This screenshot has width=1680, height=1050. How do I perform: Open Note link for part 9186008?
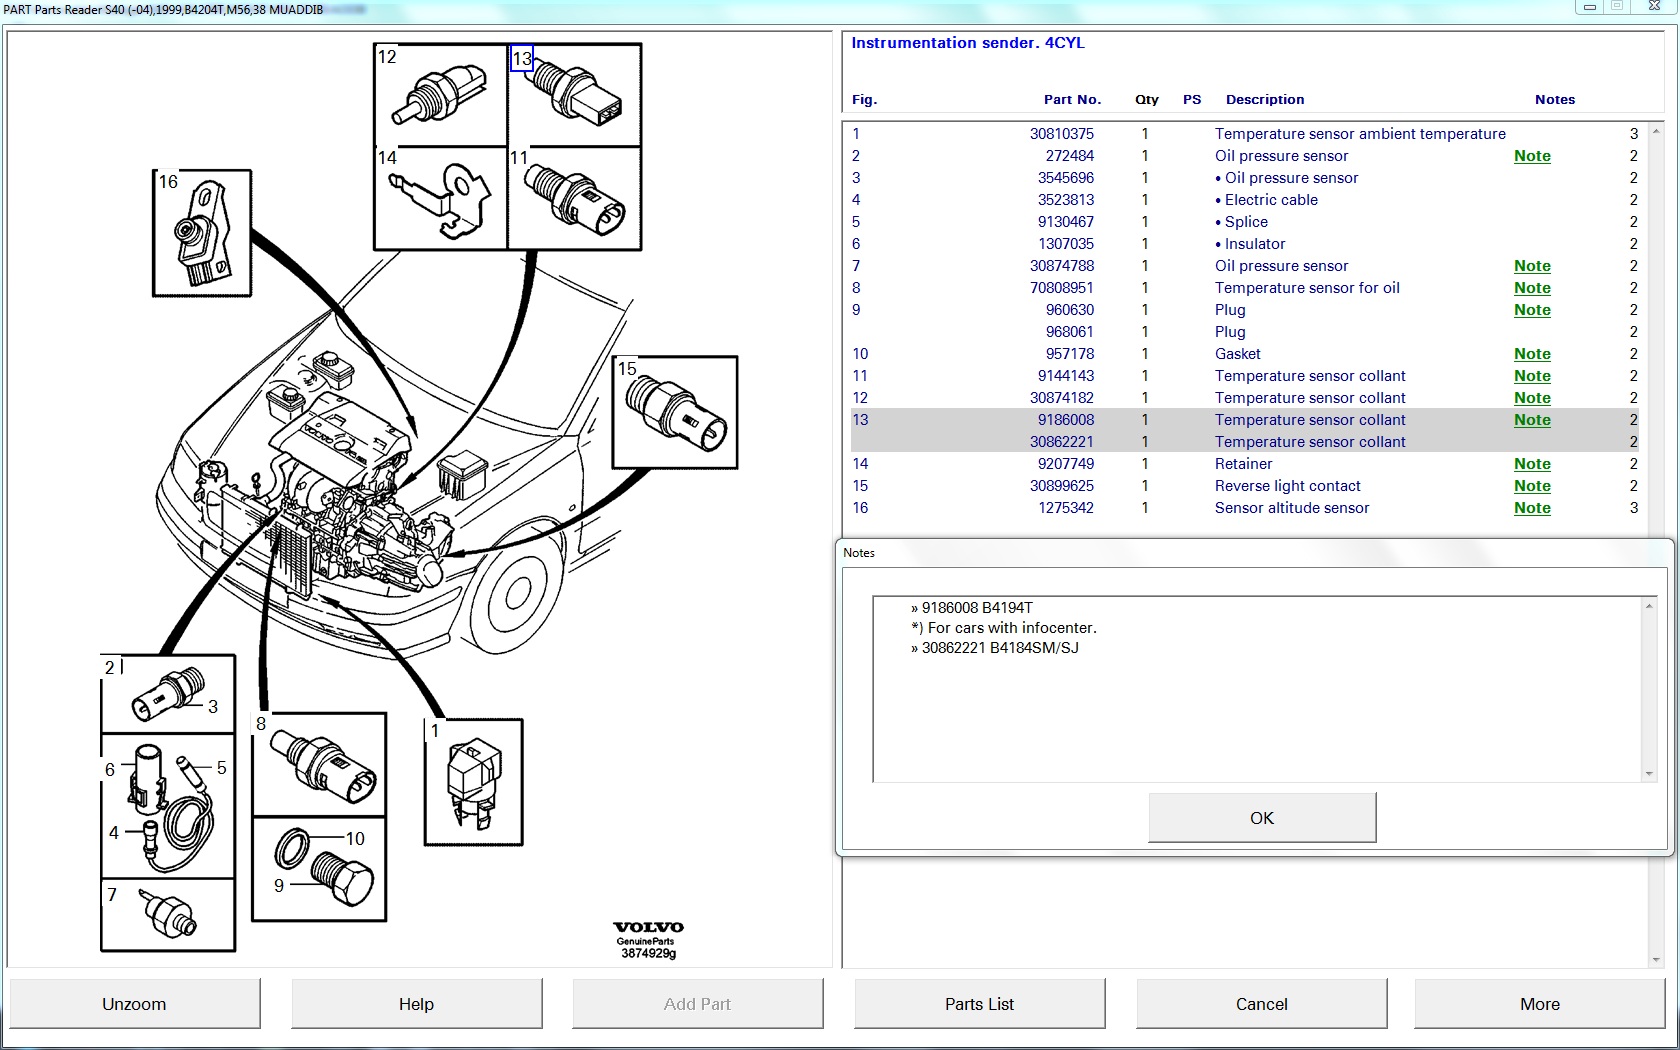coord(1532,420)
